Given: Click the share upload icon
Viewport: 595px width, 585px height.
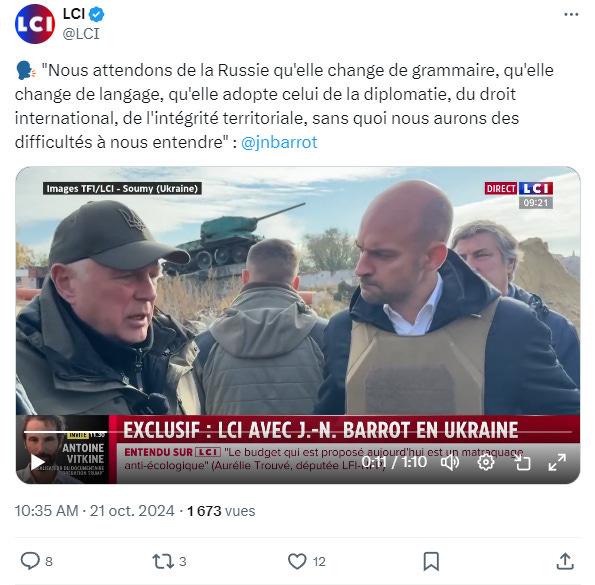Looking at the screenshot, I should click(x=565, y=561).
